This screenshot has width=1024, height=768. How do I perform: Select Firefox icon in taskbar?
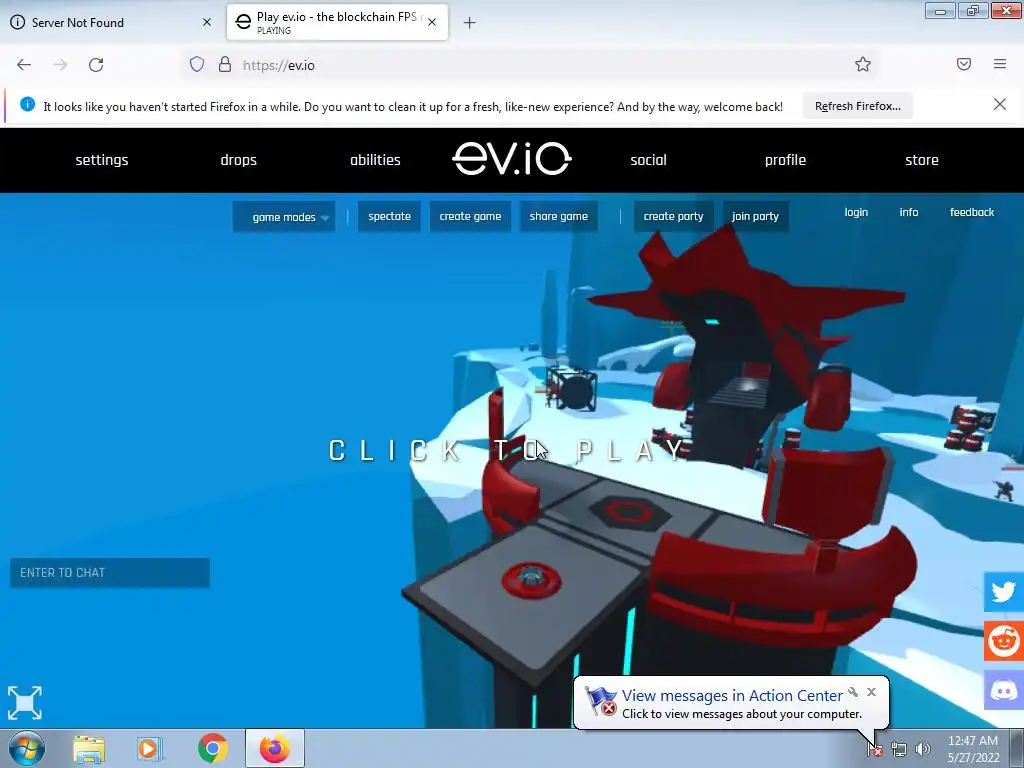[x=275, y=748]
